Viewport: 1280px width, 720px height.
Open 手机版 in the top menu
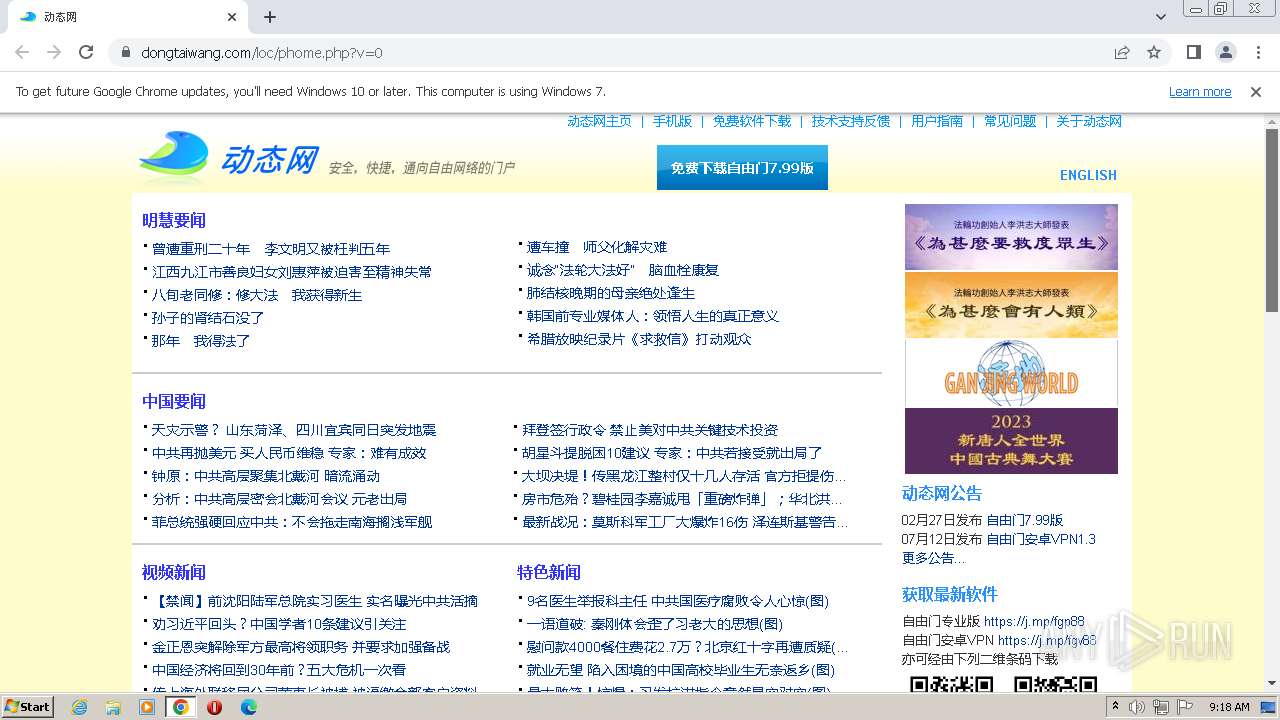[672, 121]
